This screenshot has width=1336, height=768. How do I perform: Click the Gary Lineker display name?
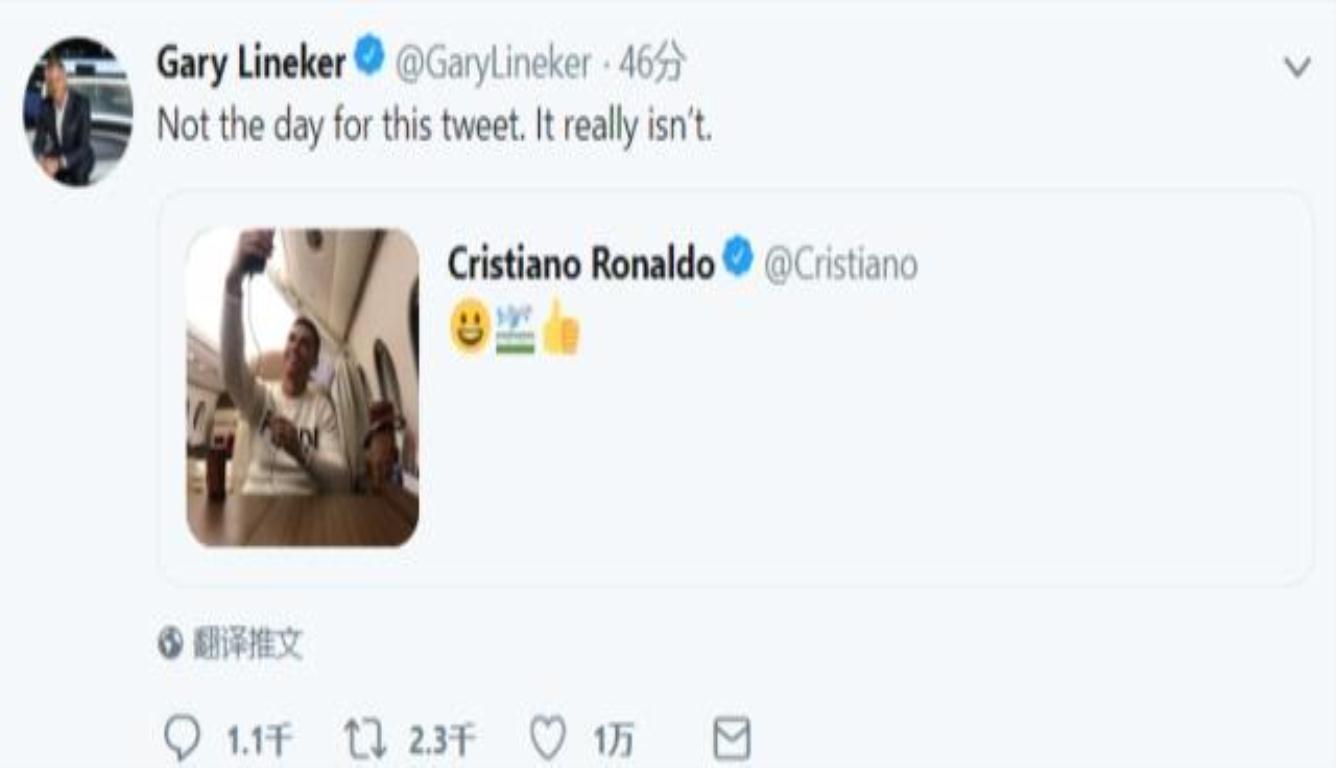[x=251, y=64]
